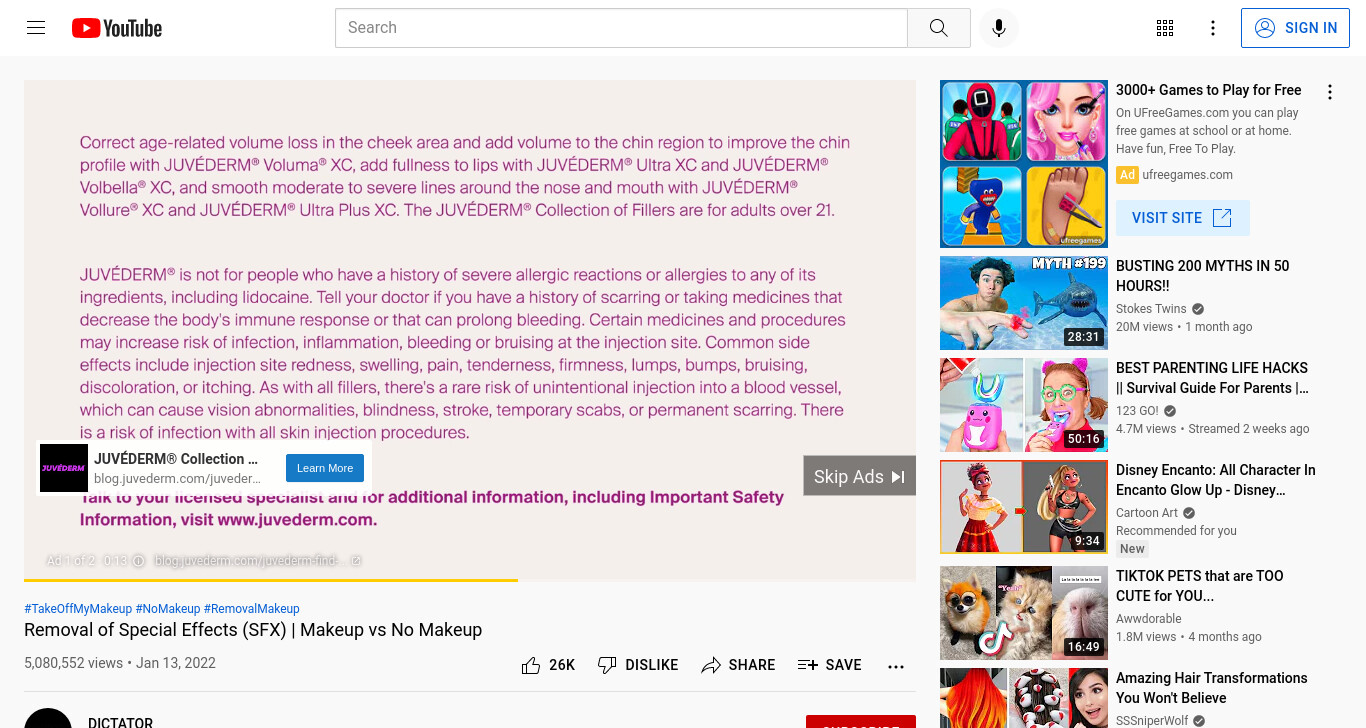Open BEST PARENTING LIFE HACKS thumbnail
1366x728 pixels.
pos(1024,405)
